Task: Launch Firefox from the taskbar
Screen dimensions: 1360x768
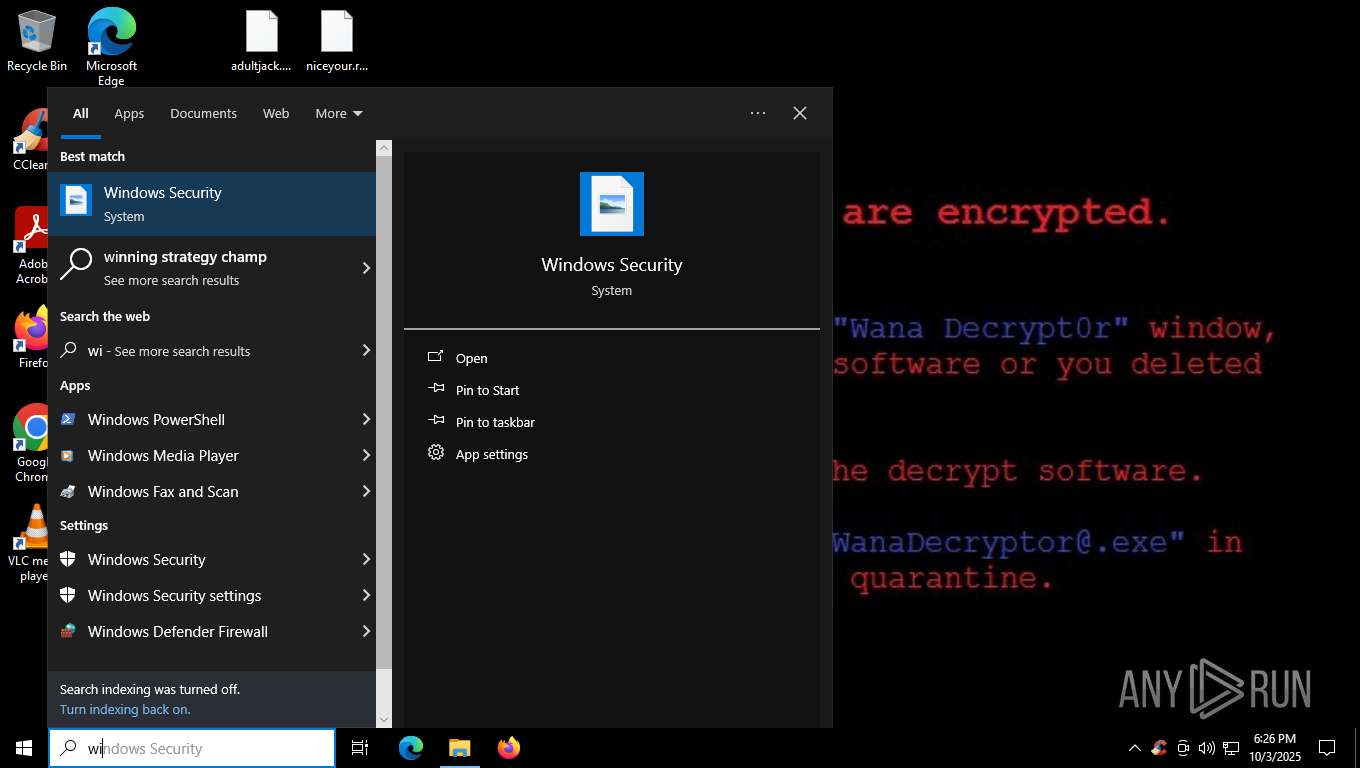Action: click(509, 748)
